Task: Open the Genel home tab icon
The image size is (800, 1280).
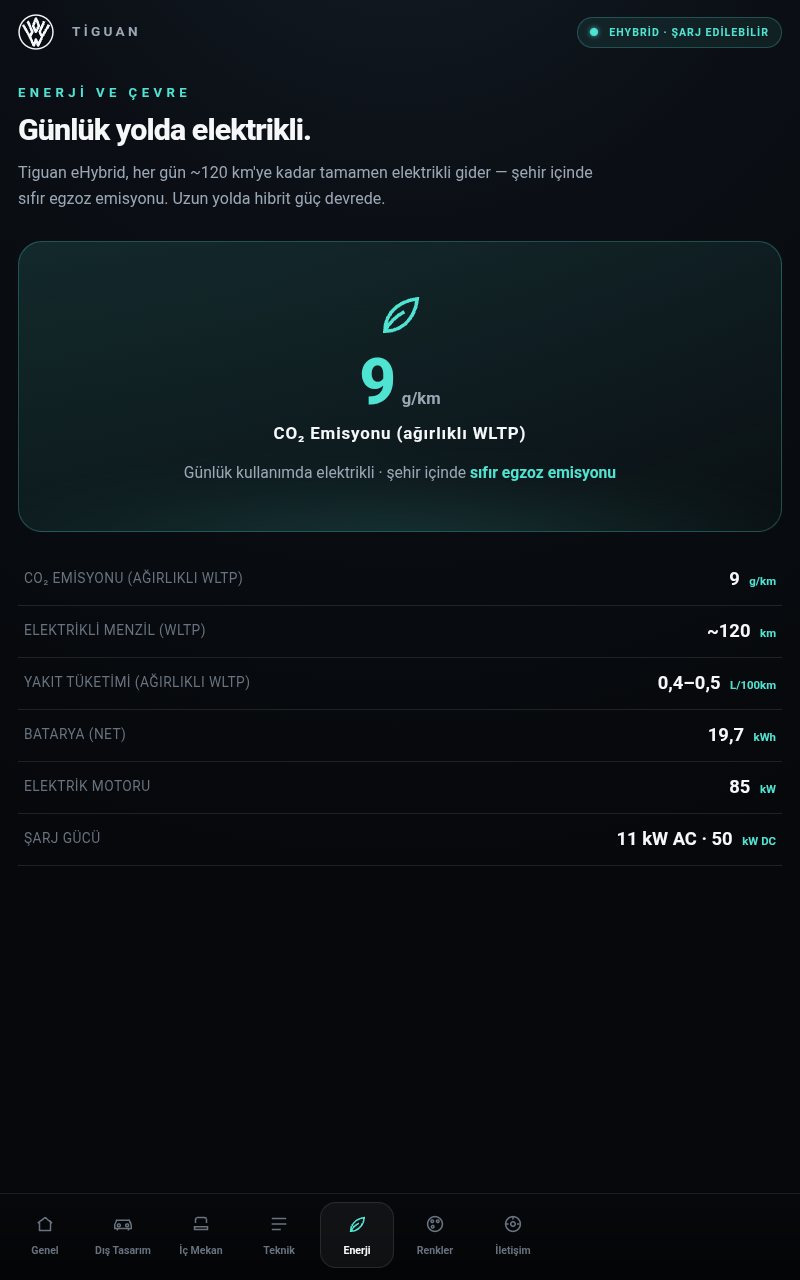Action: pyautogui.click(x=45, y=1224)
